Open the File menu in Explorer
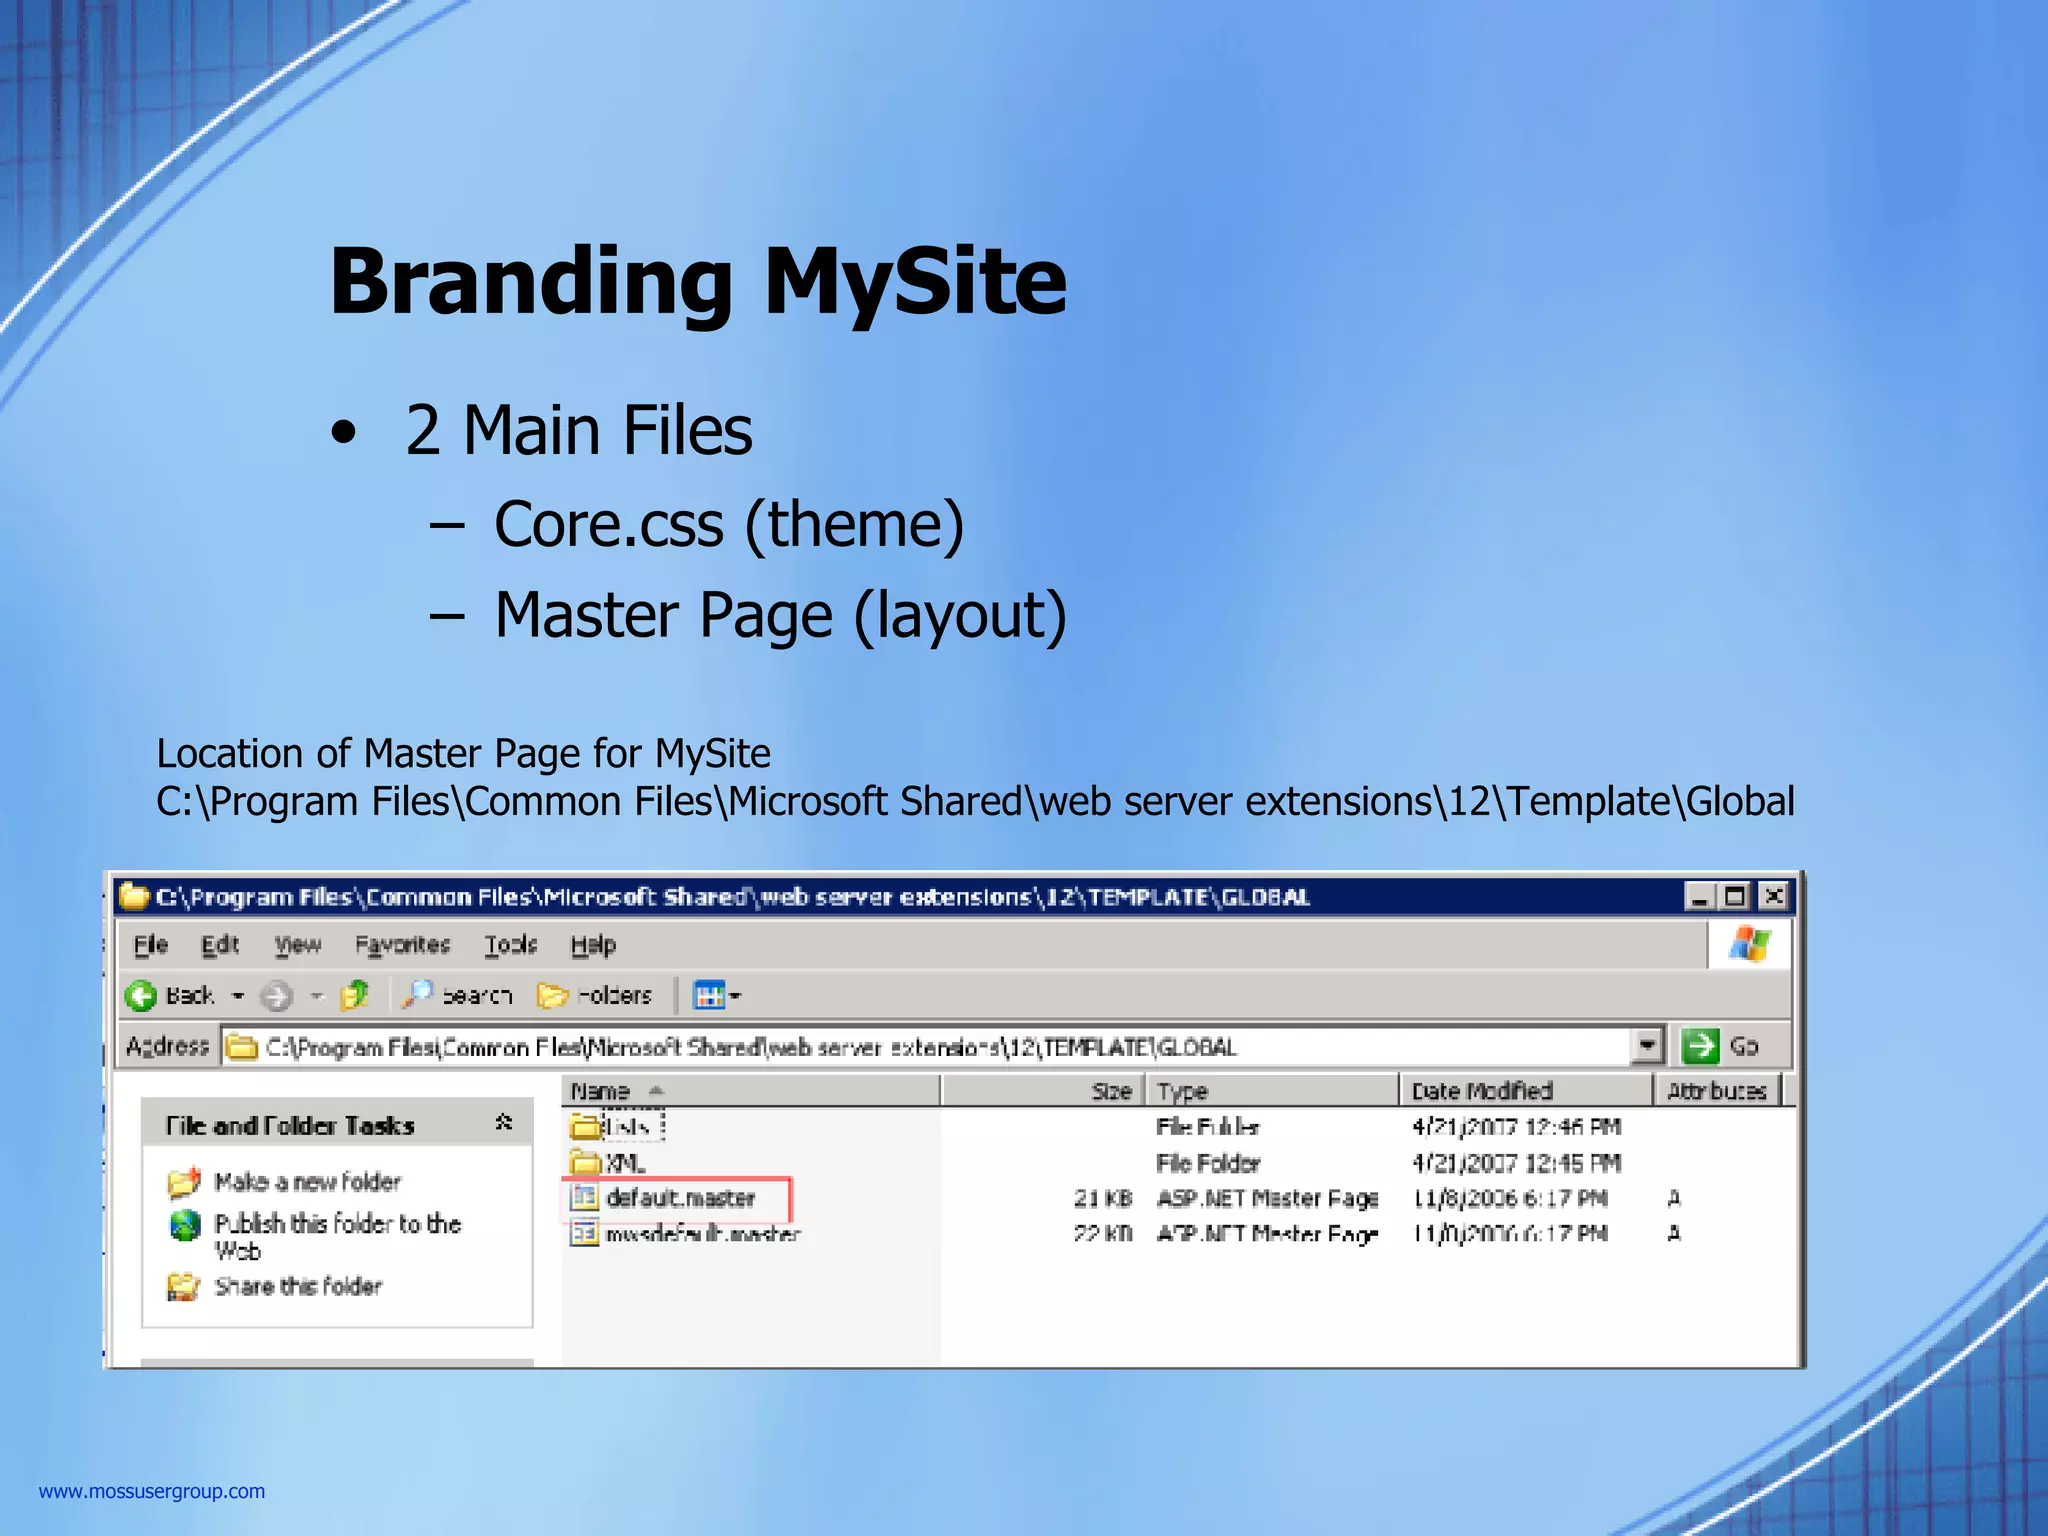The height and width of the screenshot is (1536, 2048). click(x=151, y=944)
